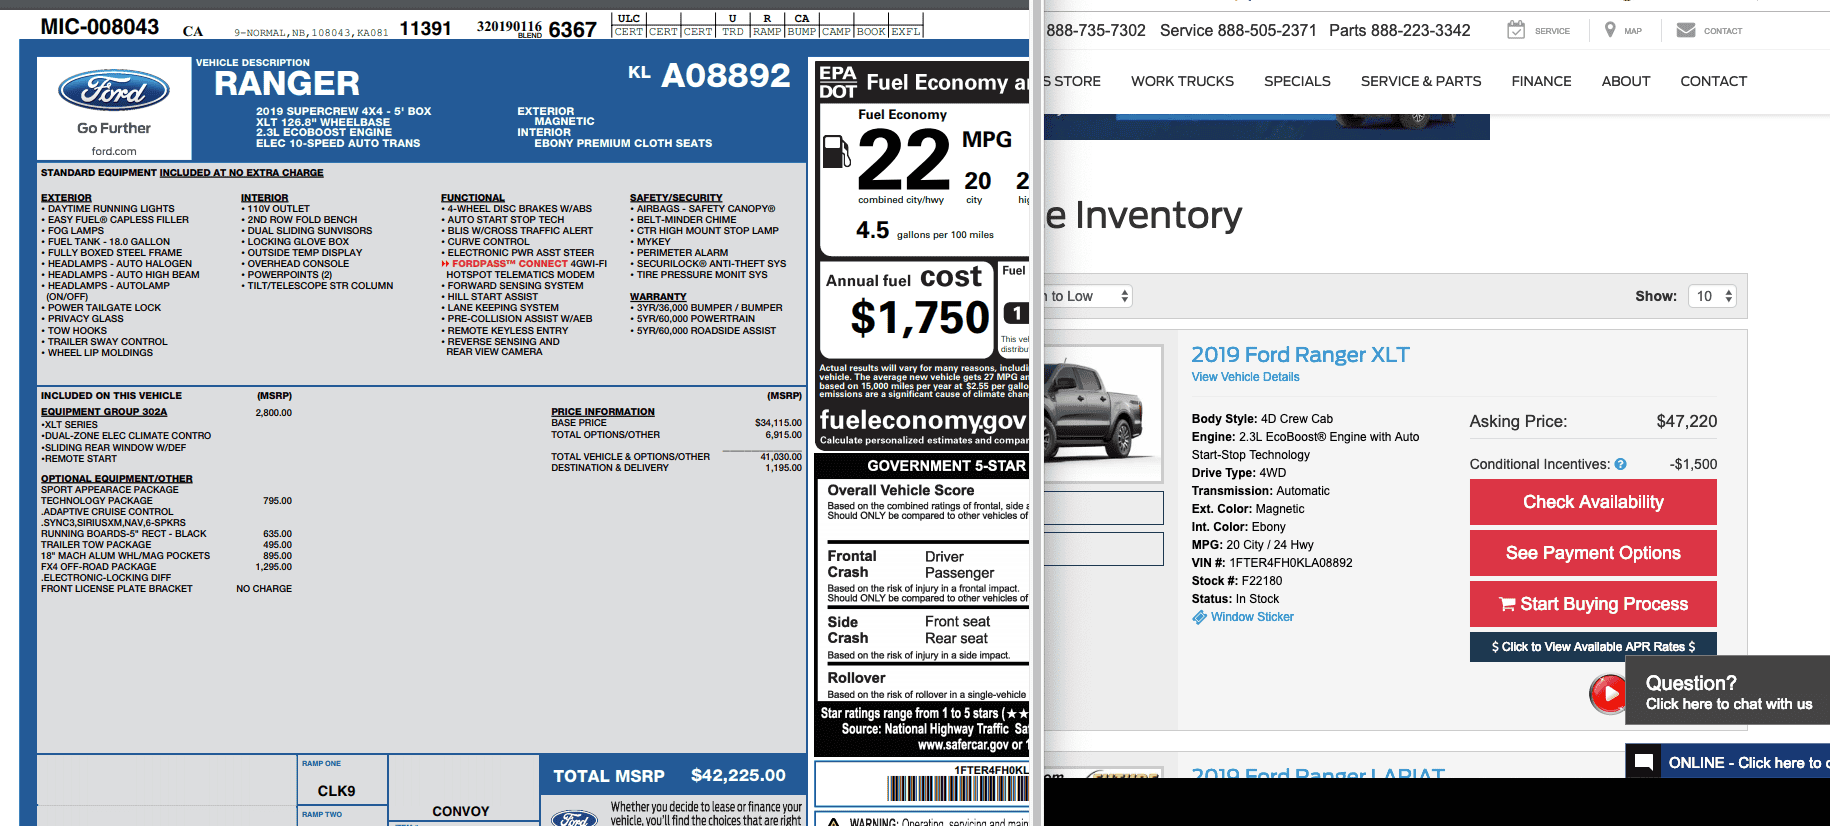The height and width of the screenshot is (826, 1830).
Task: Click the Parts 888-223-3342 phone number
Action: coord(1399,31)
